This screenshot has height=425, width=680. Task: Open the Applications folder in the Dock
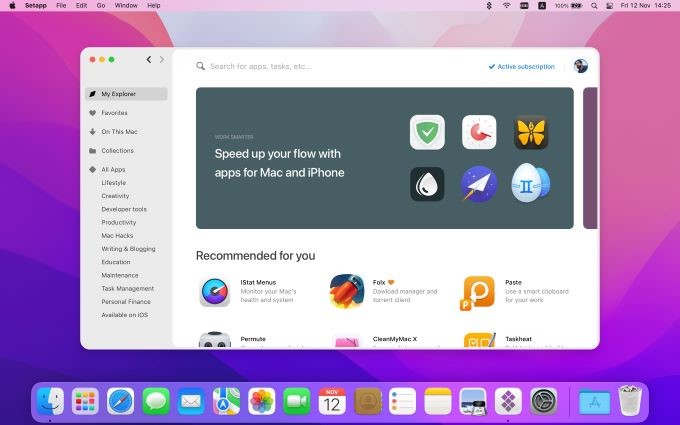[595, 402]
